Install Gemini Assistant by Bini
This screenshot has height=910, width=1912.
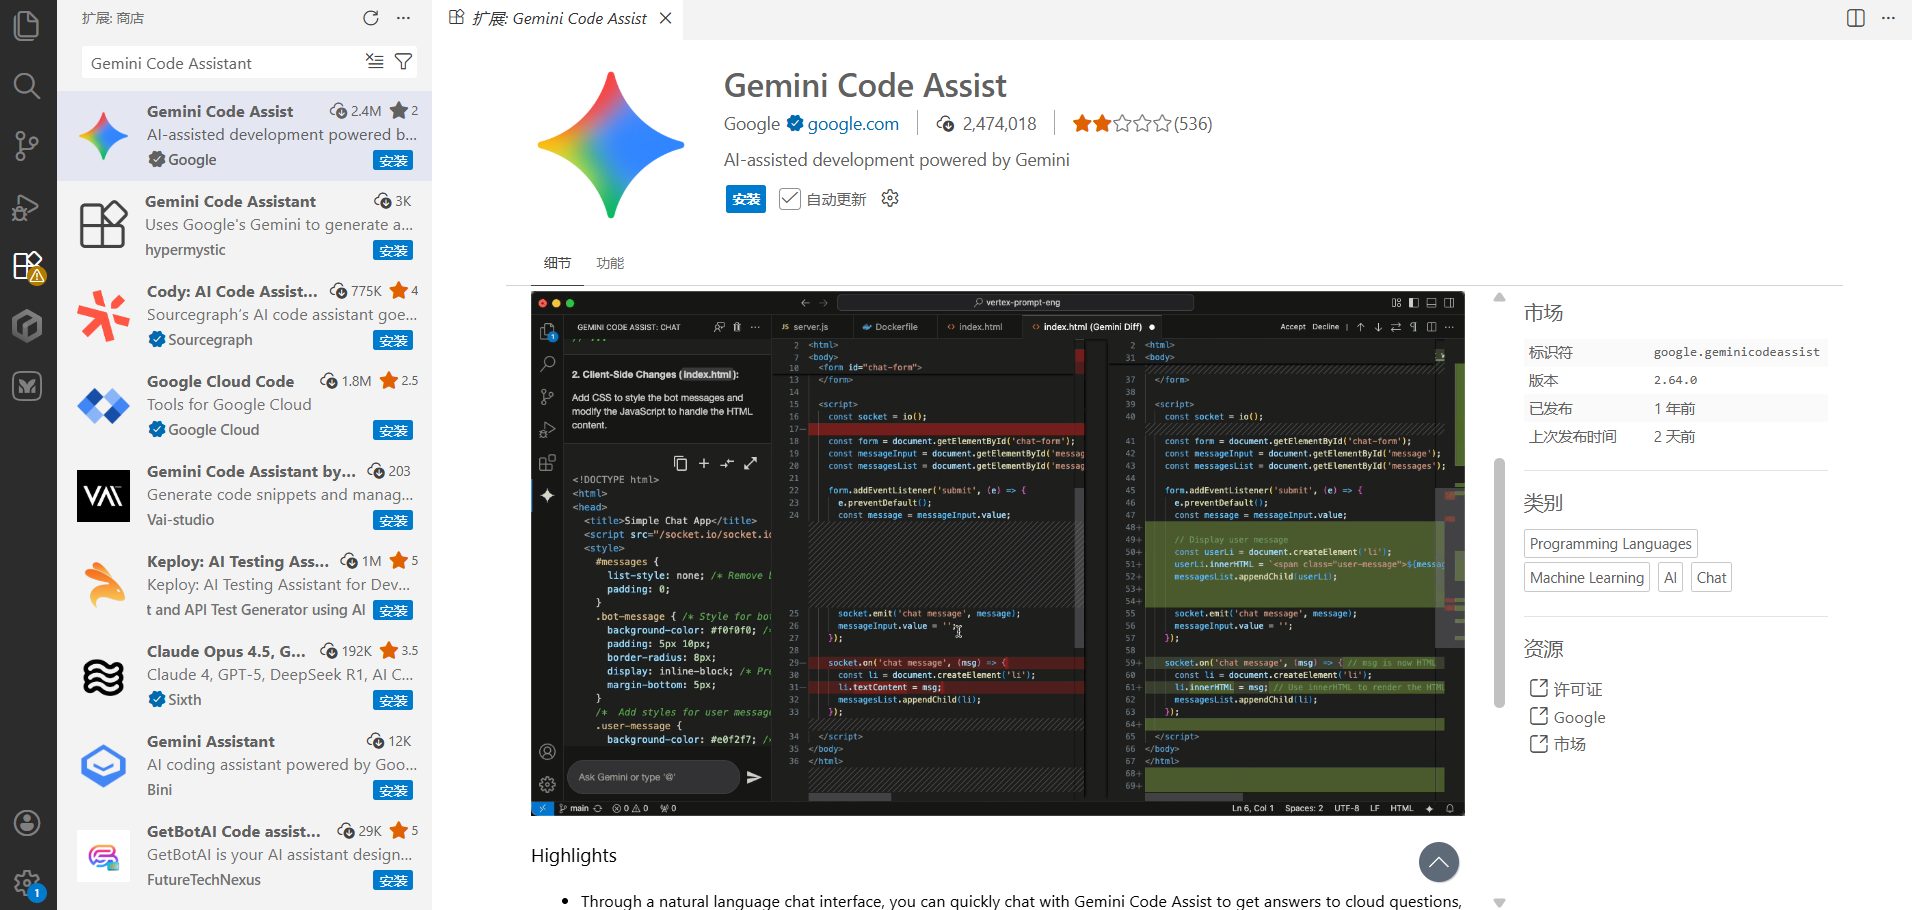[393, 790]
